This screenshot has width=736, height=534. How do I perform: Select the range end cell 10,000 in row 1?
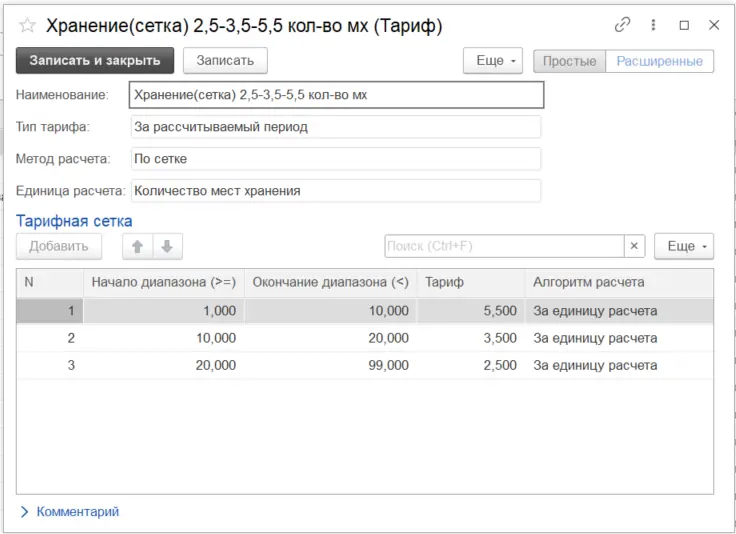pos(330,311)
